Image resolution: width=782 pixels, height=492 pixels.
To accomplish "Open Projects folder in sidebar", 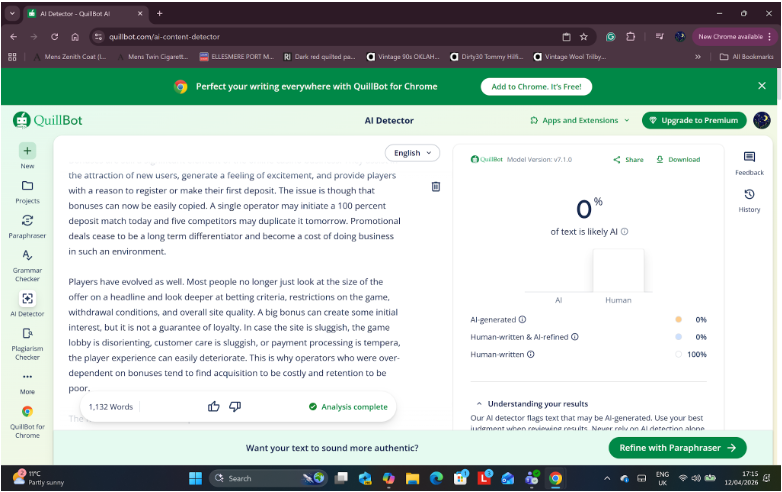I will [x=27, y=186].
